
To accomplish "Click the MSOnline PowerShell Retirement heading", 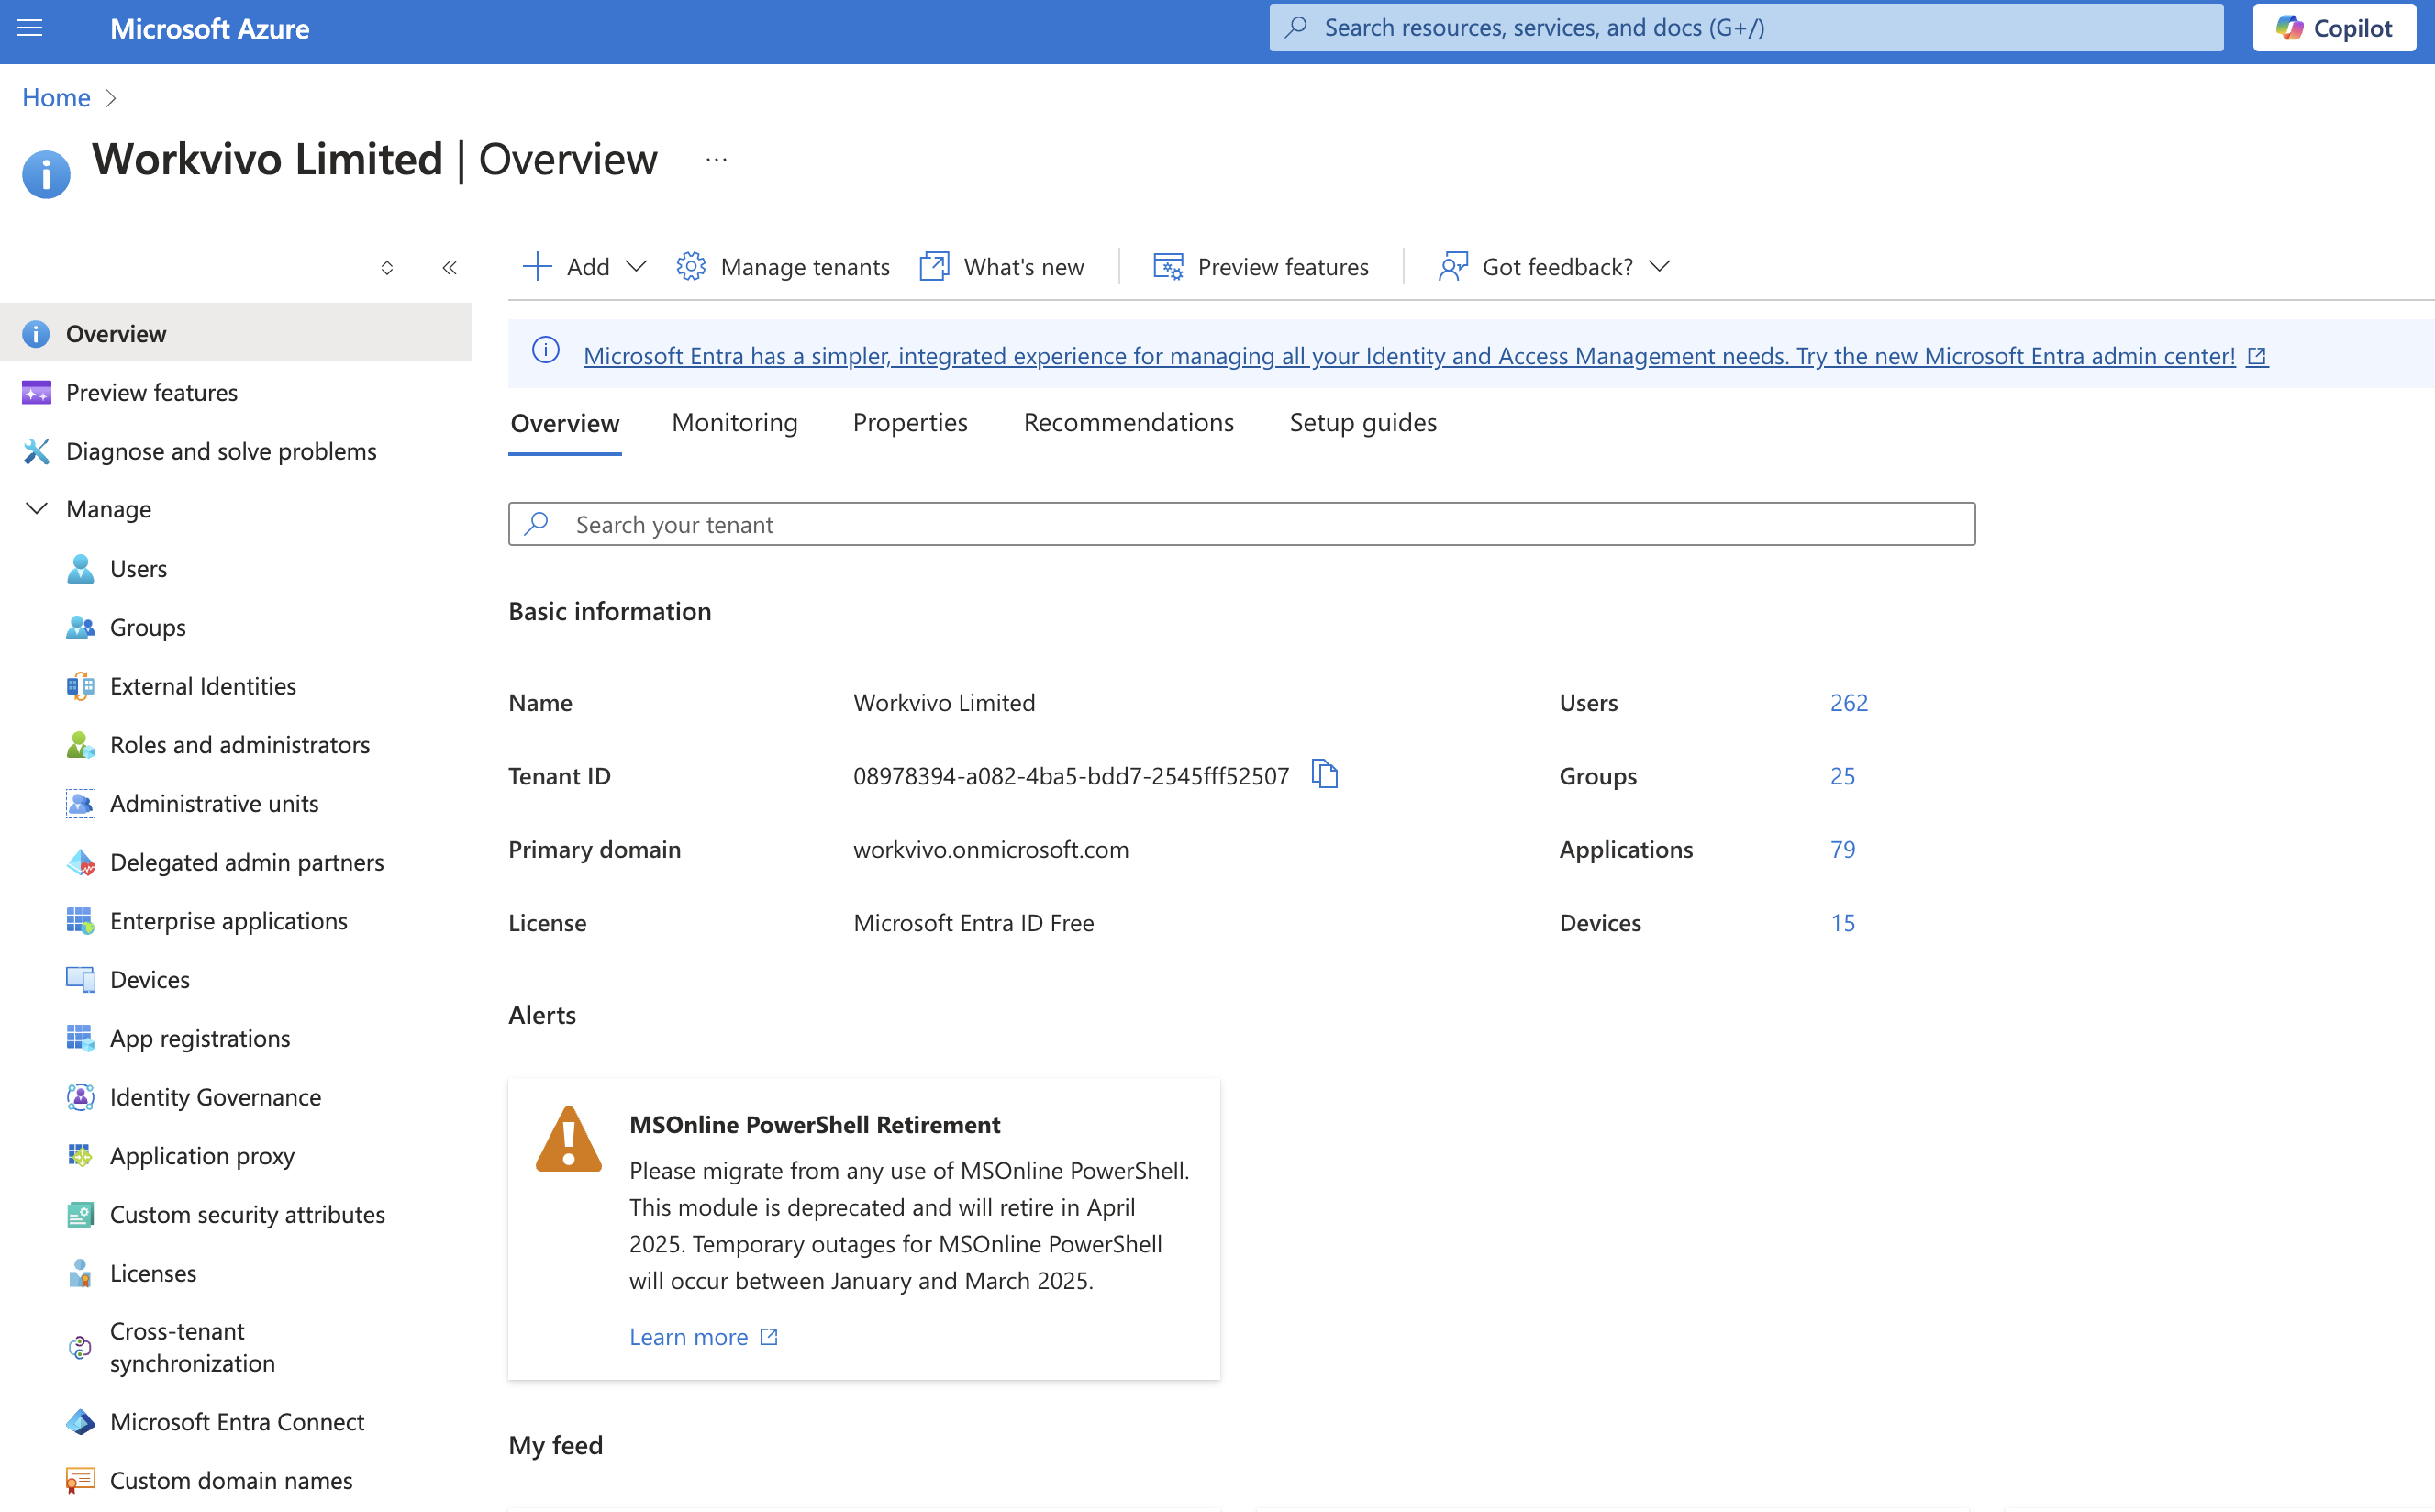I will click(x=815, y=1124).
